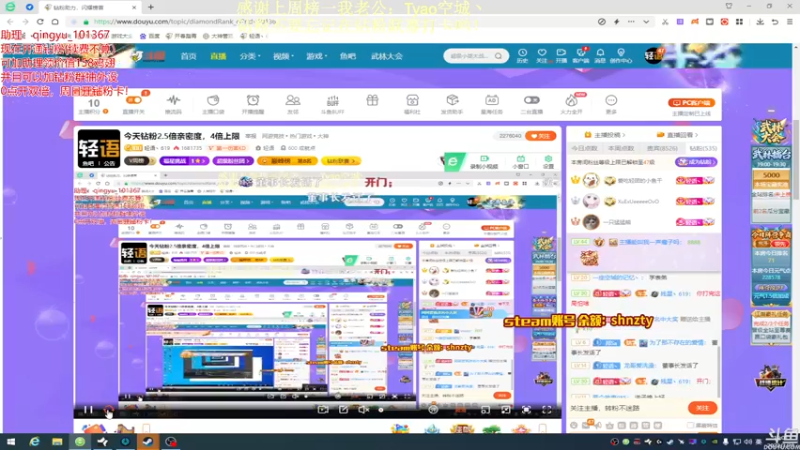Switch to the 直播 live nav item
This screenshot has height=450, width=800.
tap(218, 56)
